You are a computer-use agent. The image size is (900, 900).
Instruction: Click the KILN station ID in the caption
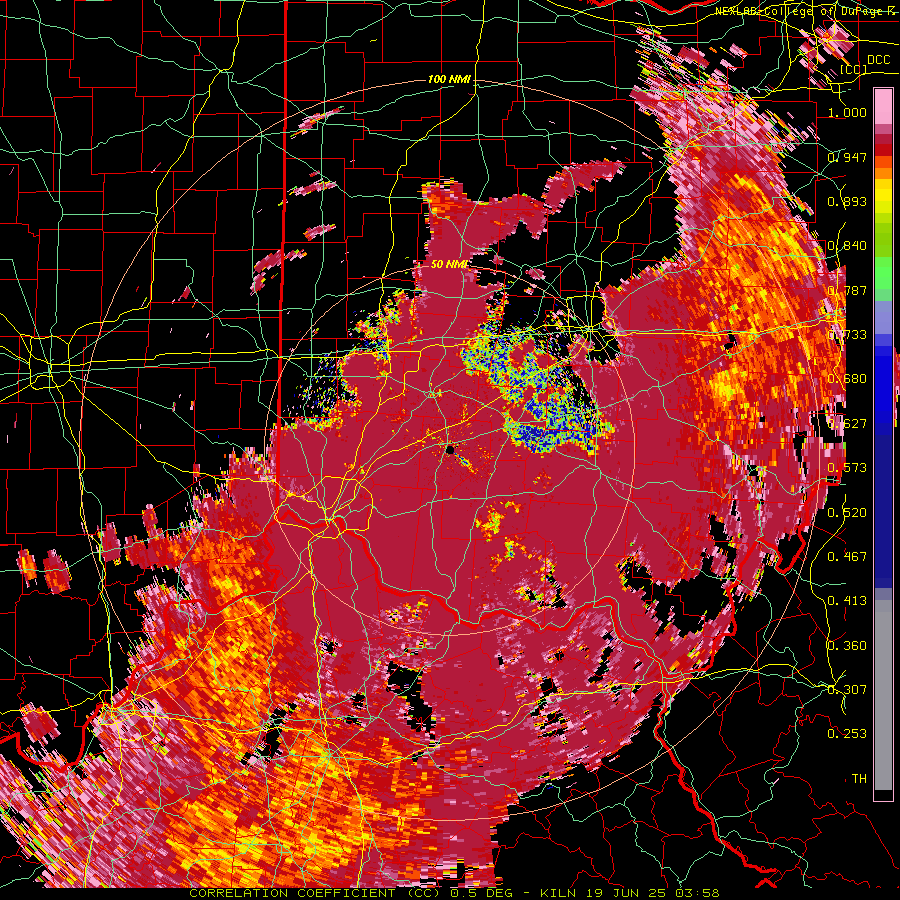(559, 893)
